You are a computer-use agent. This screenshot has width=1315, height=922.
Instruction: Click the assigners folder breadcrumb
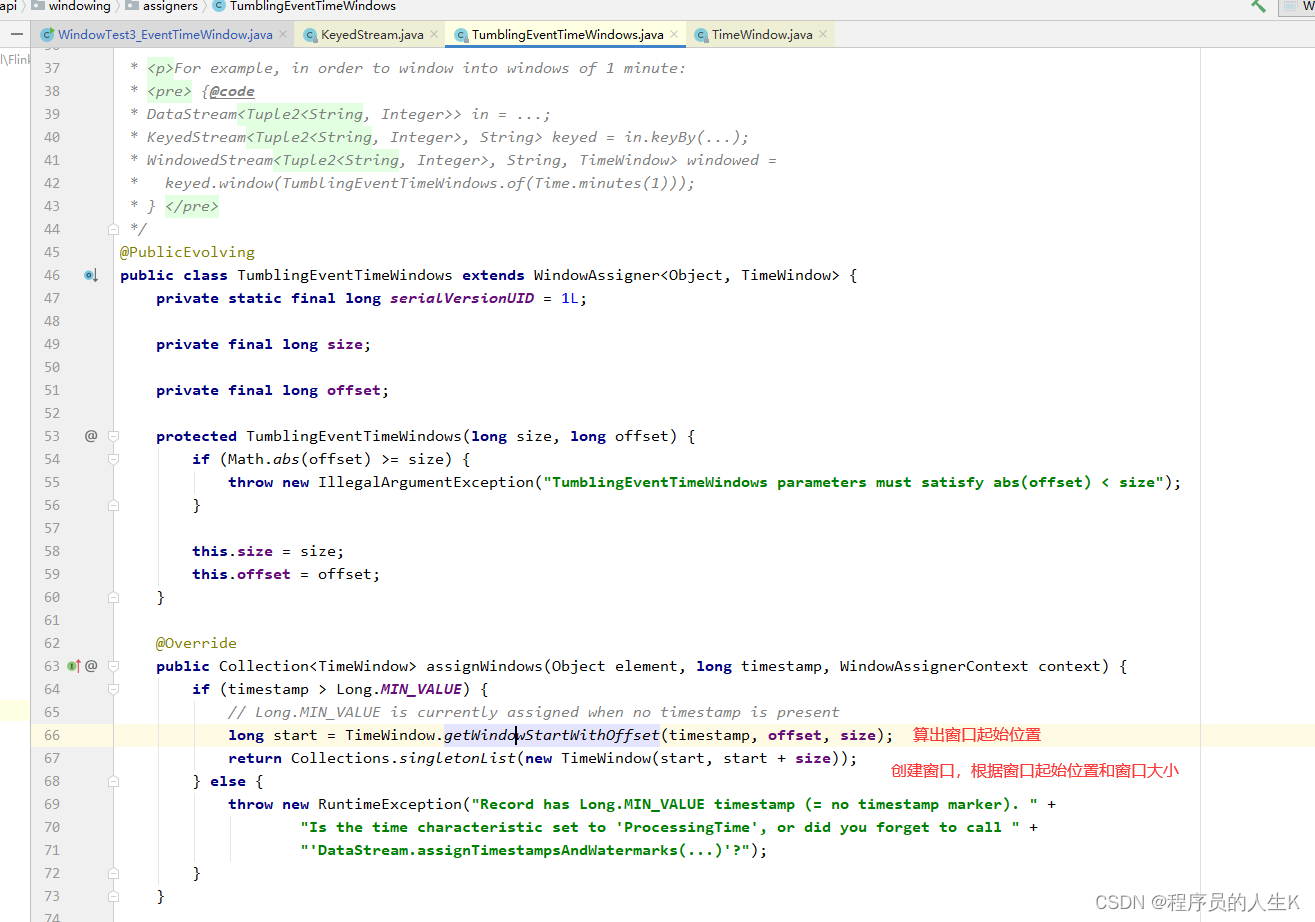pyautogui.click(x=169, y=6)
